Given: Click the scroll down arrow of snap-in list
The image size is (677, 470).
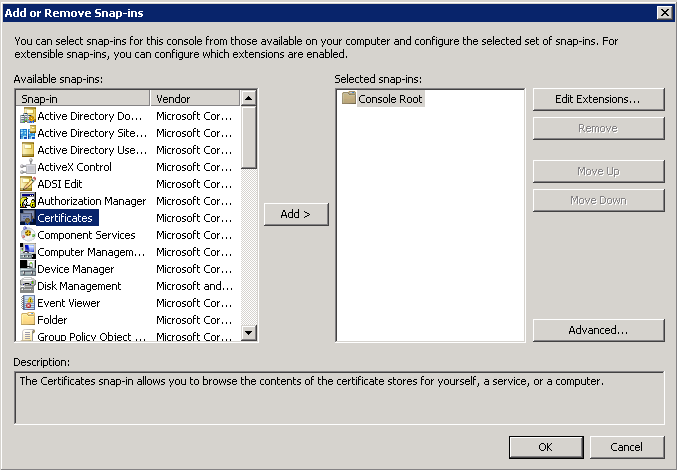Looking at the screenshot, I should (248, 332).
